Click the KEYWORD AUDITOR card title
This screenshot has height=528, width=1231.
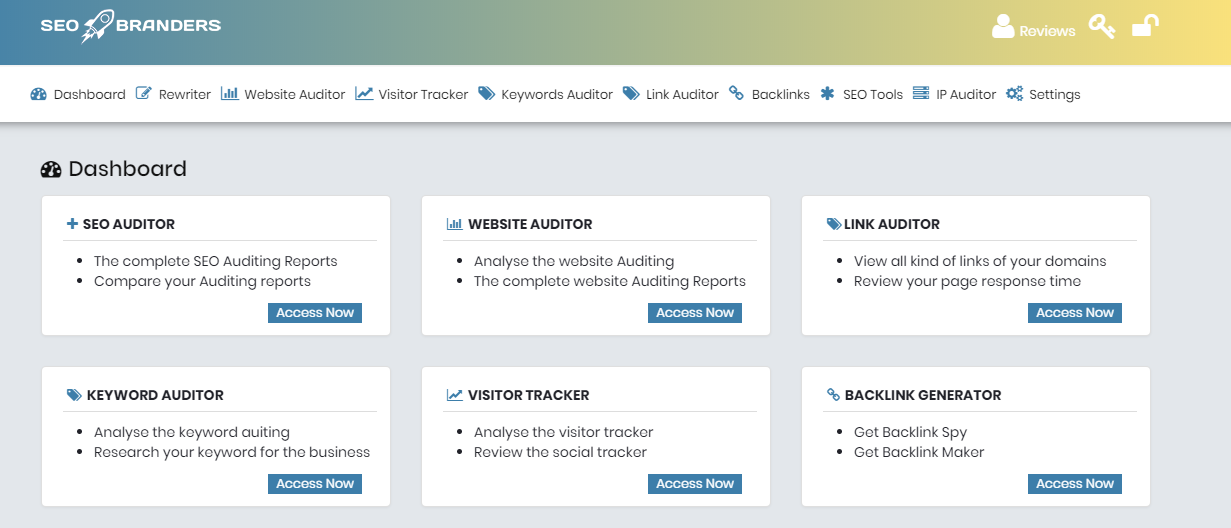(155, 395)
